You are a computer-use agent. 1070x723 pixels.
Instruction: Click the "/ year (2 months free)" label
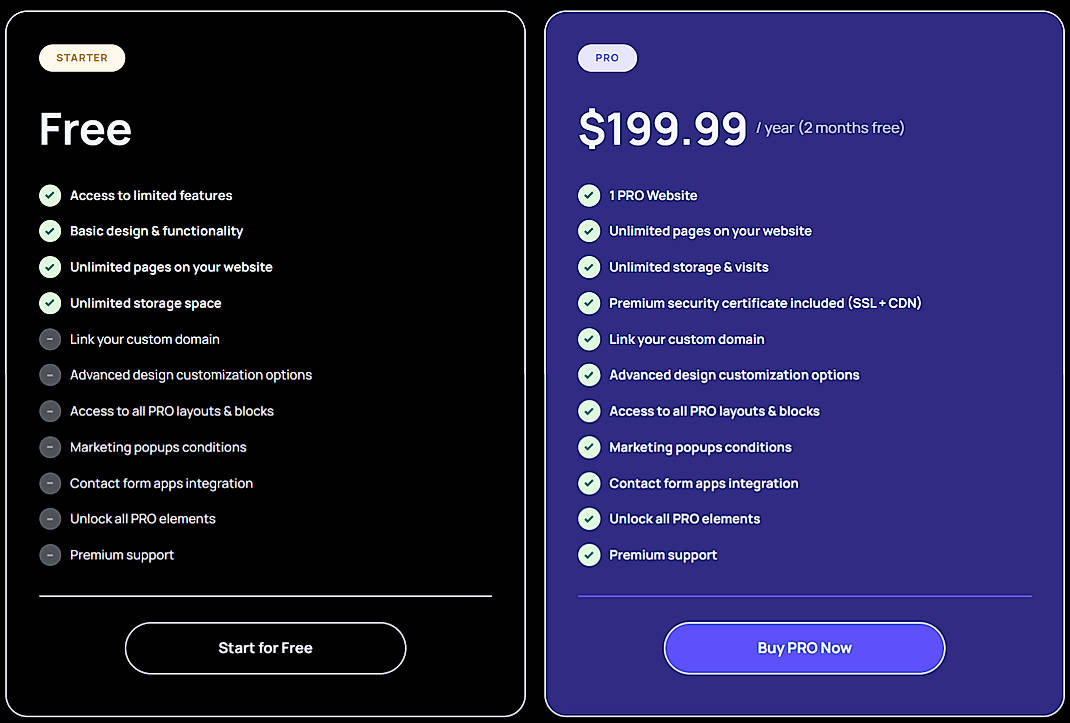pyautogui.click(x=830, y=128)
